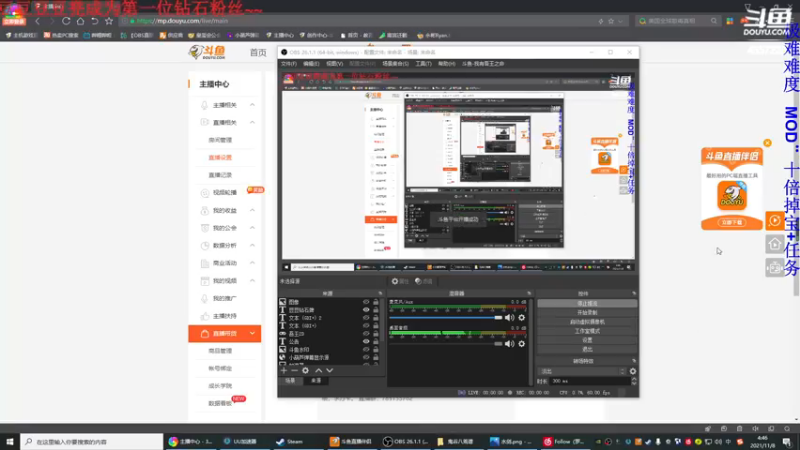Collapse the 主播相关 sidebar section
The image size is (800, 450).
coord(252,105)
